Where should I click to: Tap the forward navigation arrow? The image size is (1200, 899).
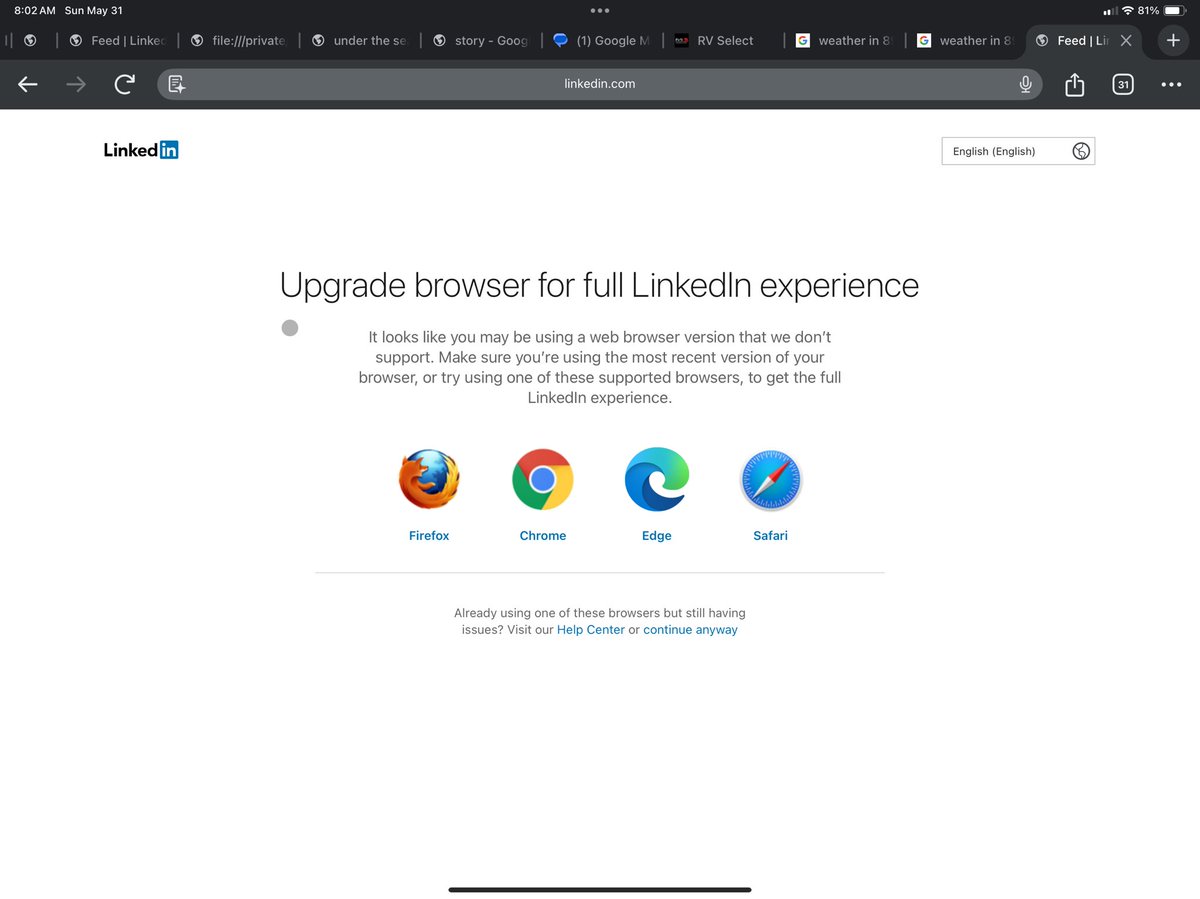click(x=76, y=85)
